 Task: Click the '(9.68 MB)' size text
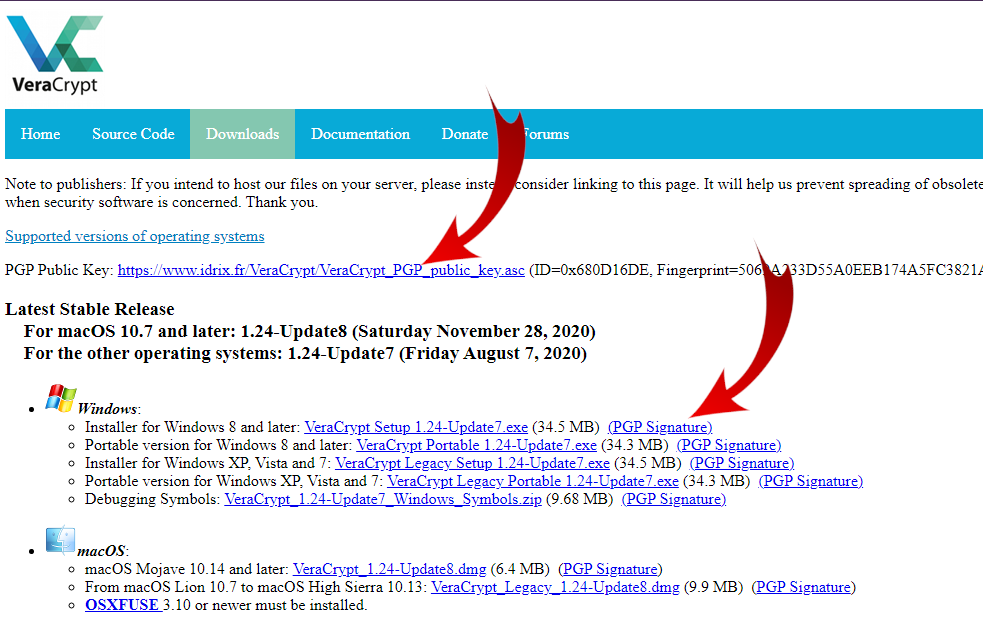pos(579,500)
